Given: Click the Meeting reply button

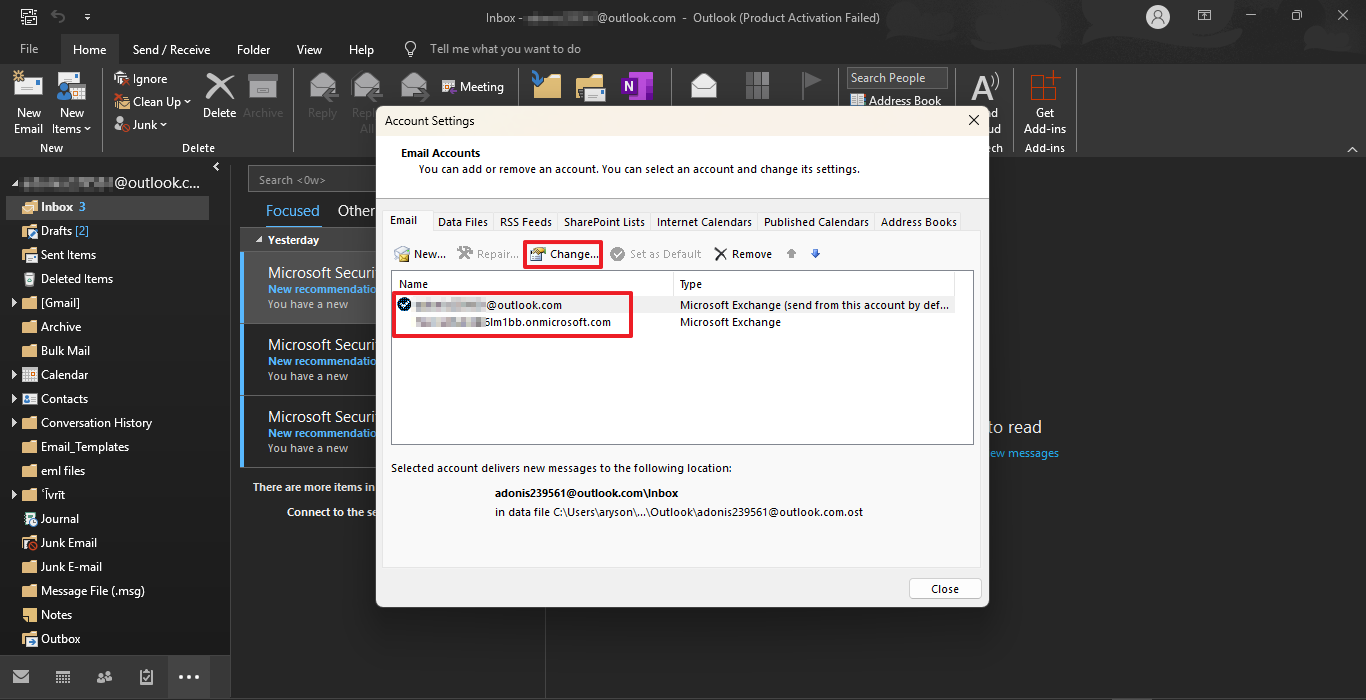Looking at the screenshot, I should pyautogui.click(x=472, y=87).
